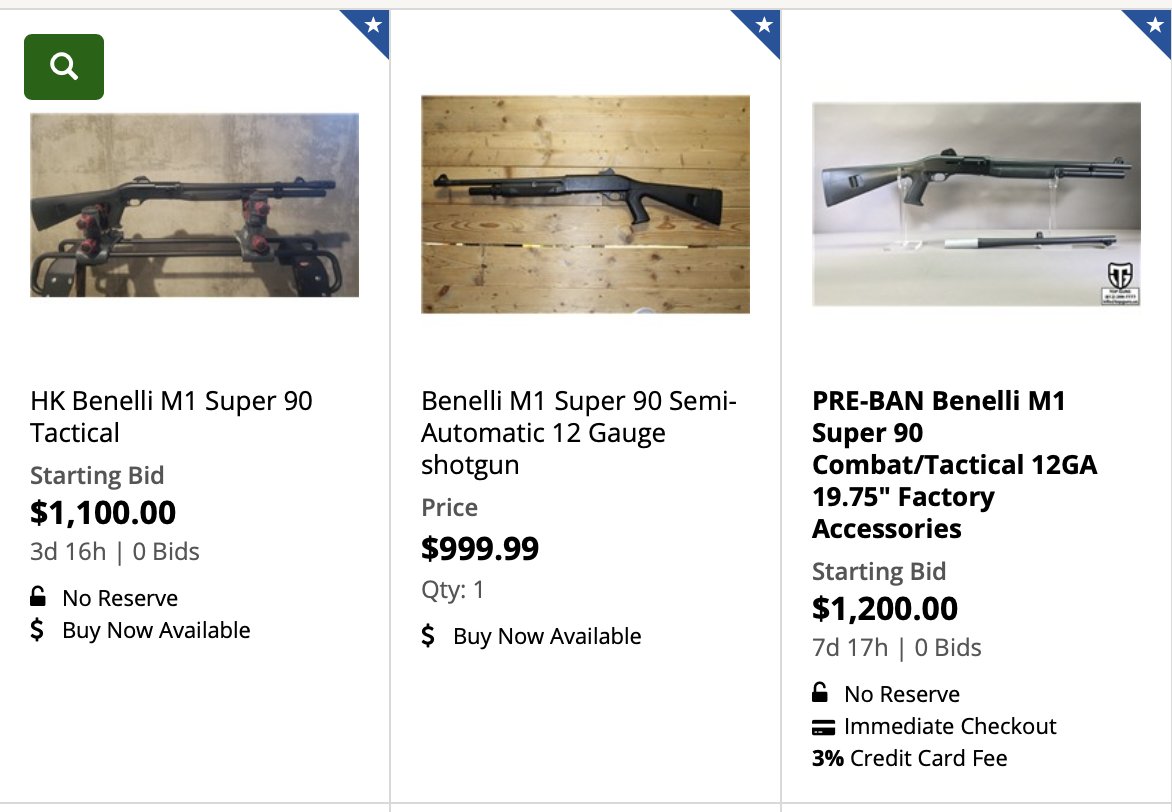View PRE-BAN shotgun photo with spare barrel
The image size is (1172, 812).
click(x=976, y=204)
